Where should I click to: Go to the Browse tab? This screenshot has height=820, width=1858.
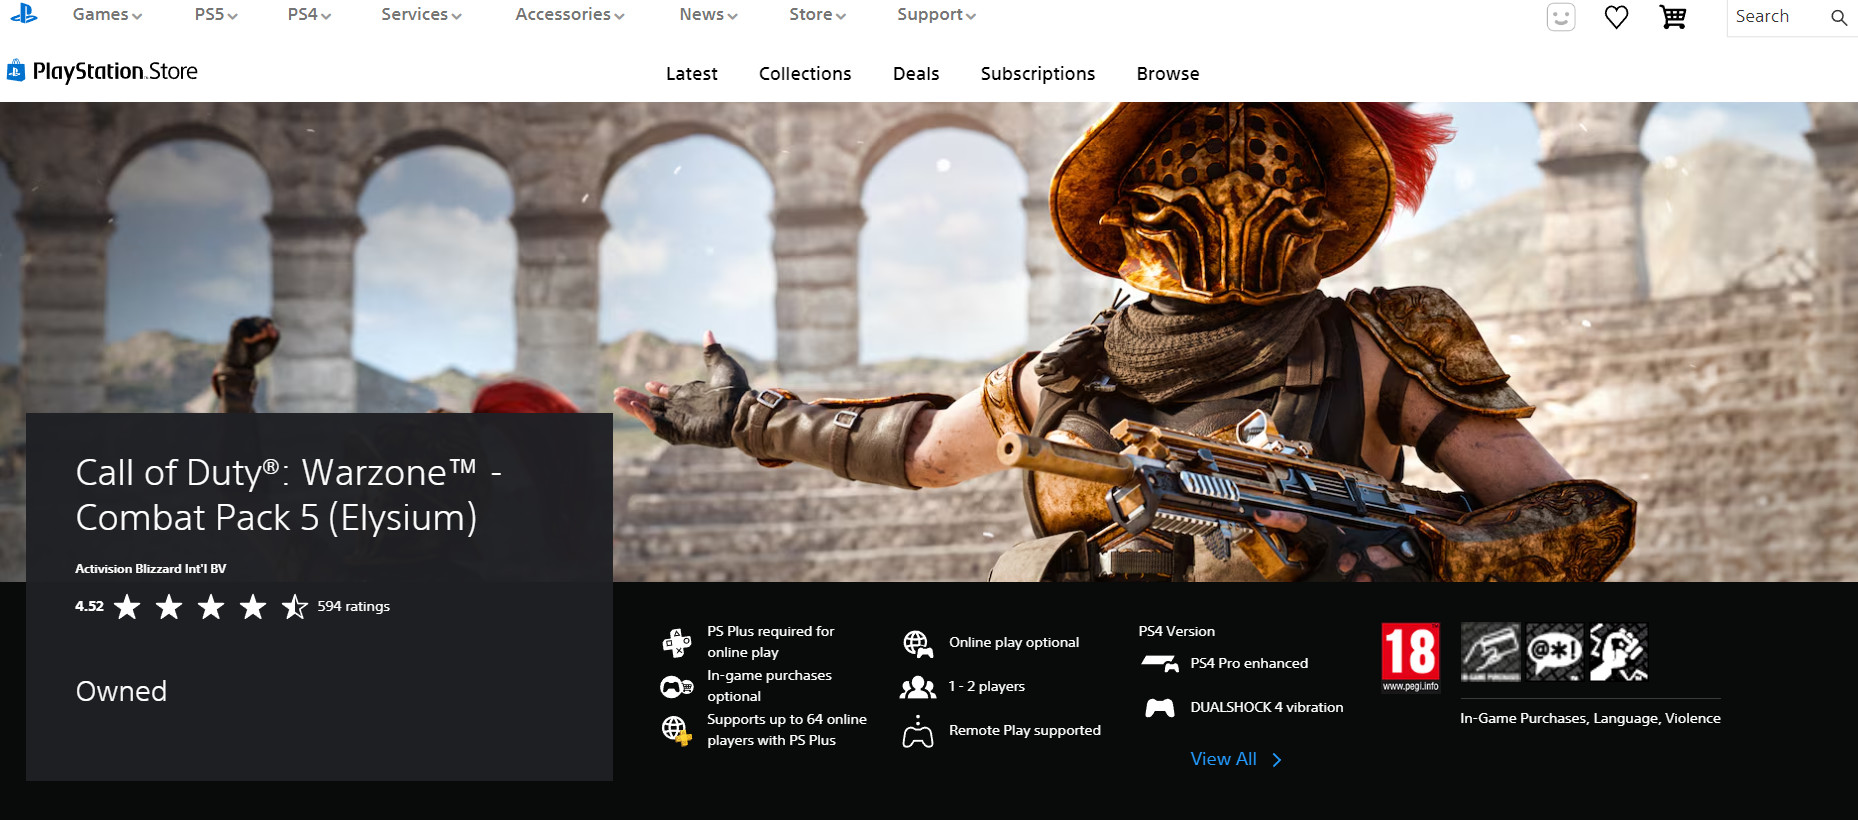pos(1167,74)
